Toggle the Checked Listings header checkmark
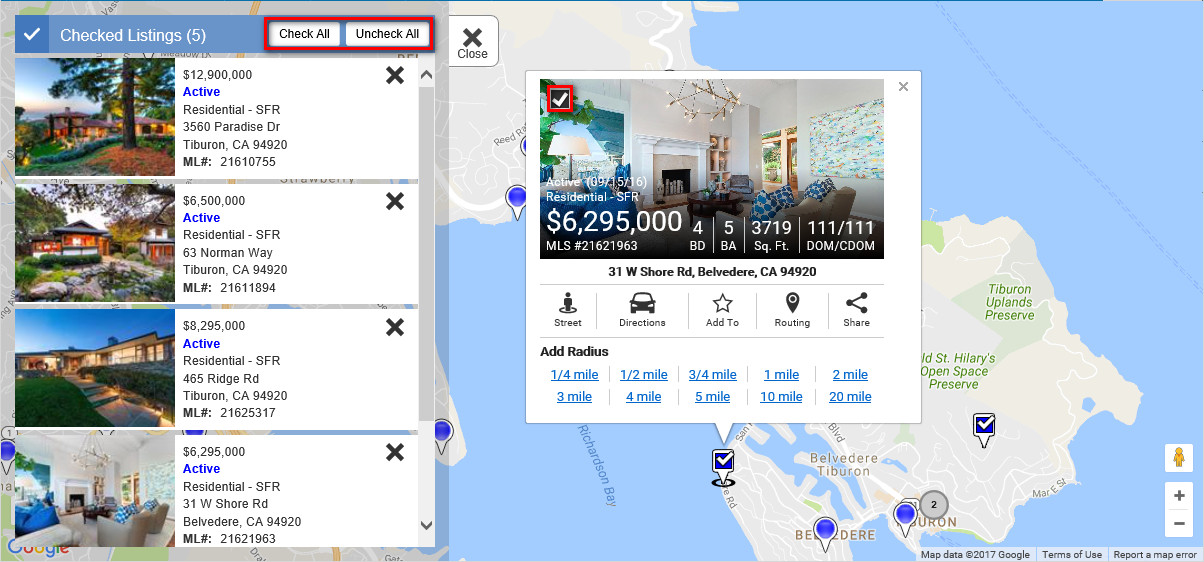Screen dimensions: 1204x562 tap(32, 35)
